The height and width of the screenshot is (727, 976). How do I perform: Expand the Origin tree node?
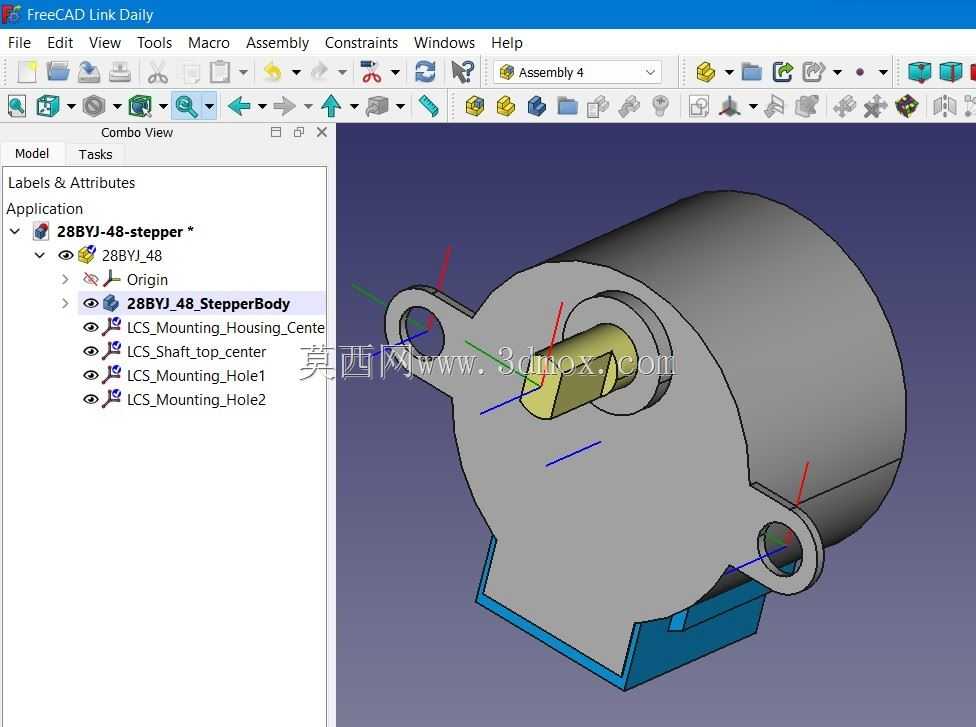65,279
